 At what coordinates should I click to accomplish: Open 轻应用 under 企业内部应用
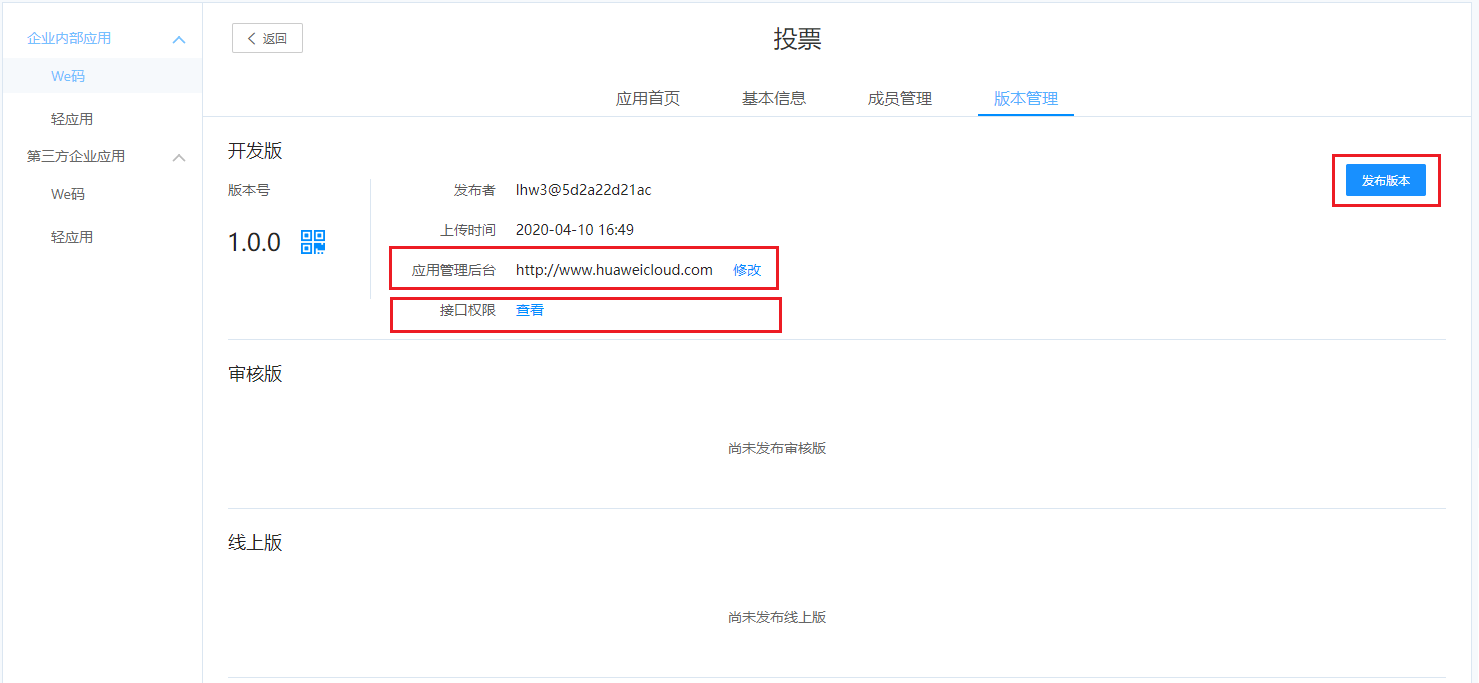tap(72, 119)
